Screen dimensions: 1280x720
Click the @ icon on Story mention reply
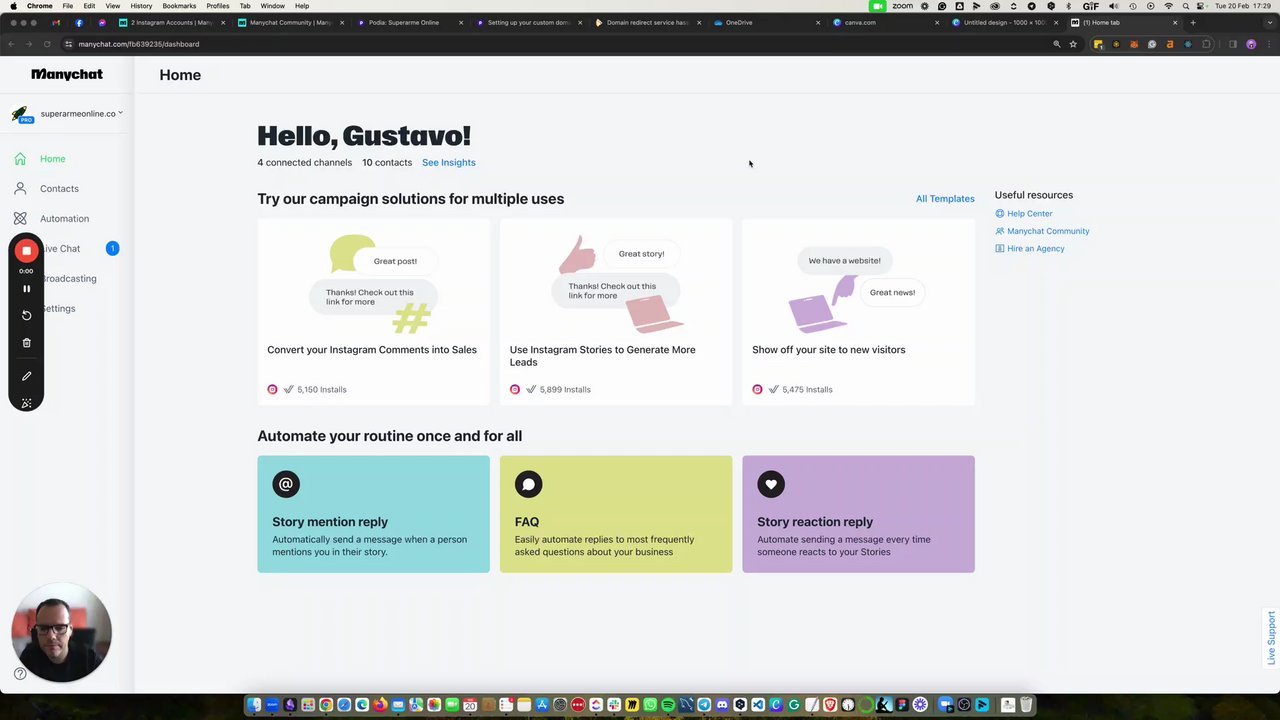point(286,484)
